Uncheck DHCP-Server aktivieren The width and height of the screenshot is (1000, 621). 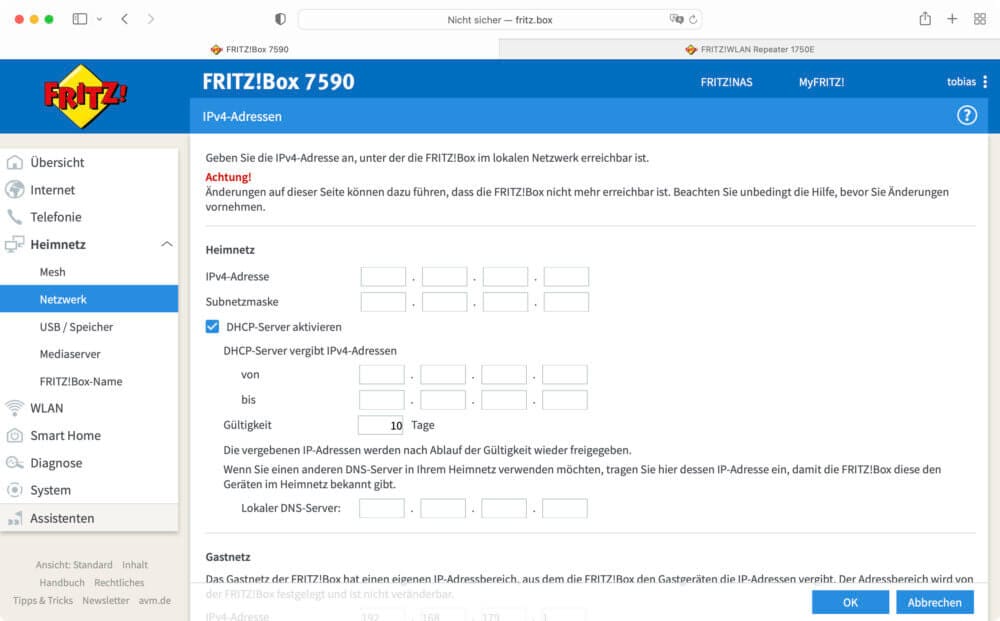click(x=212, y=326)
